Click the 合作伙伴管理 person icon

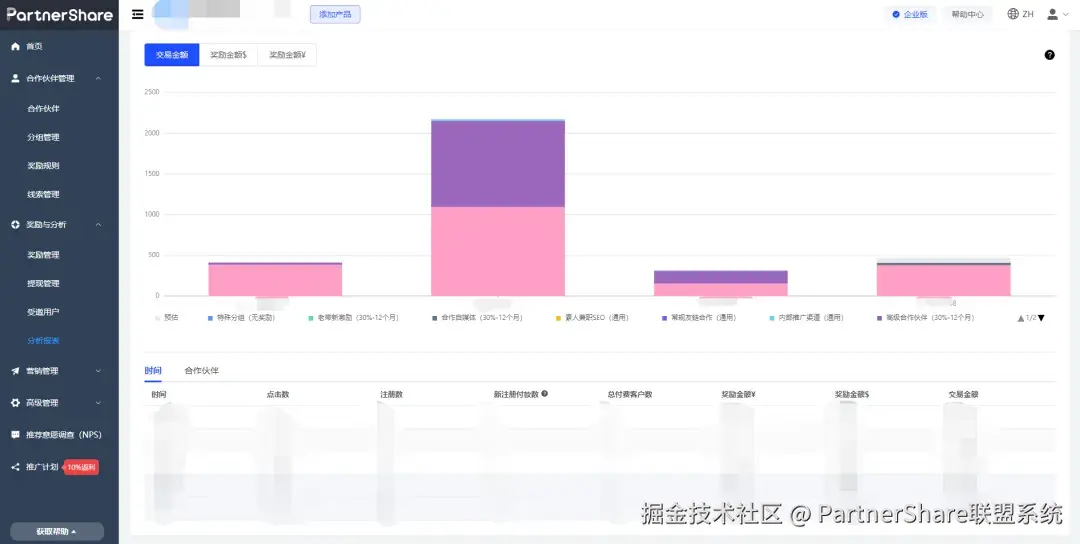tap(15, 79)
